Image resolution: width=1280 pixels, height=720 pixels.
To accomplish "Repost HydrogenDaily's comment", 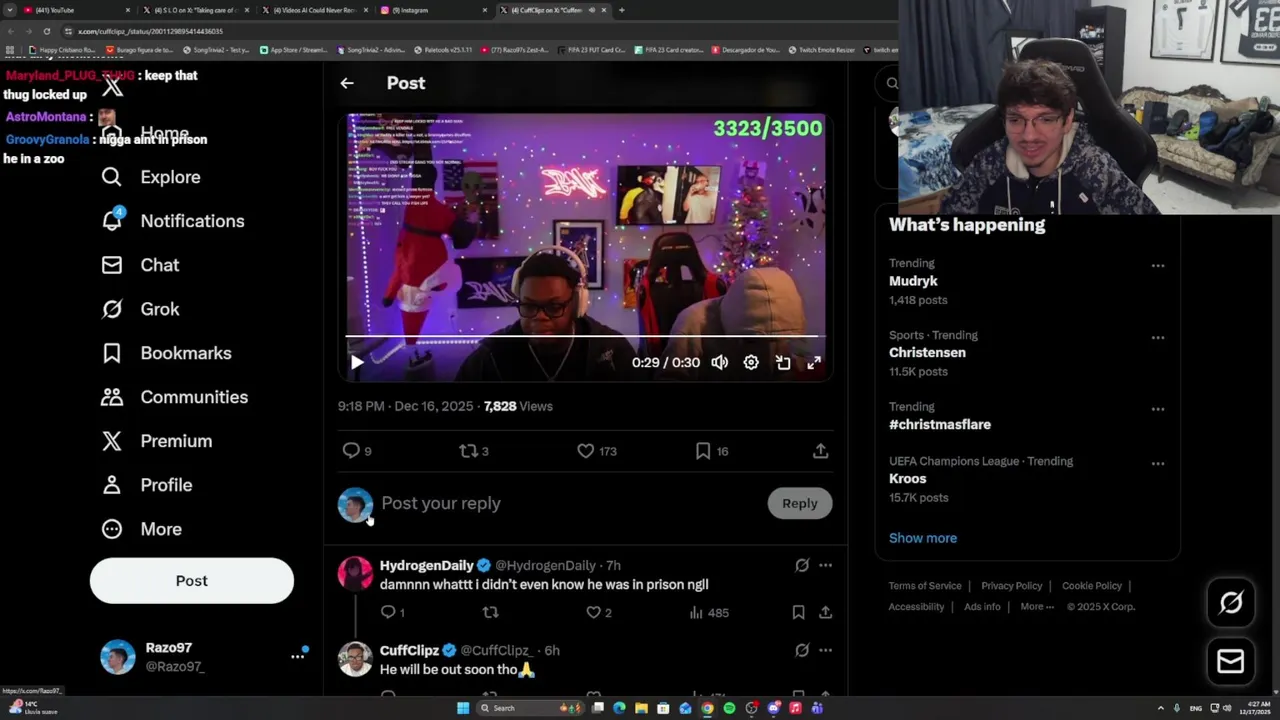I will tap(490, 612).
